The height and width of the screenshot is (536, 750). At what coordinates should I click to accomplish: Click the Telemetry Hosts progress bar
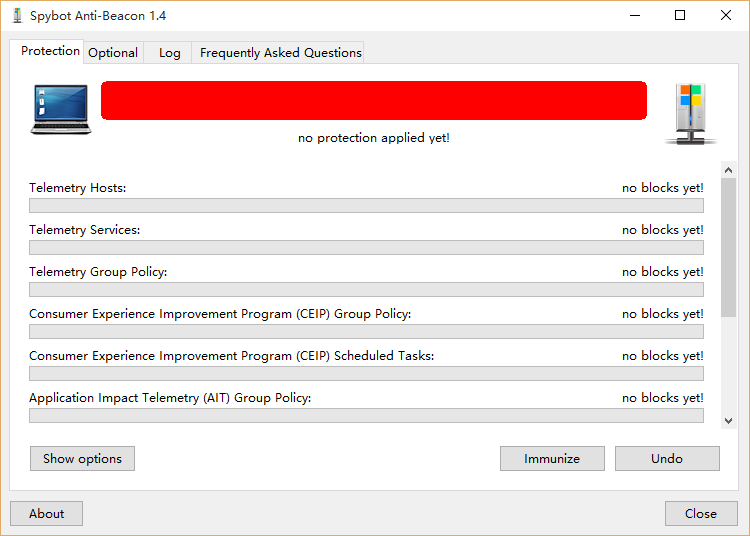[x=366, y=206]
